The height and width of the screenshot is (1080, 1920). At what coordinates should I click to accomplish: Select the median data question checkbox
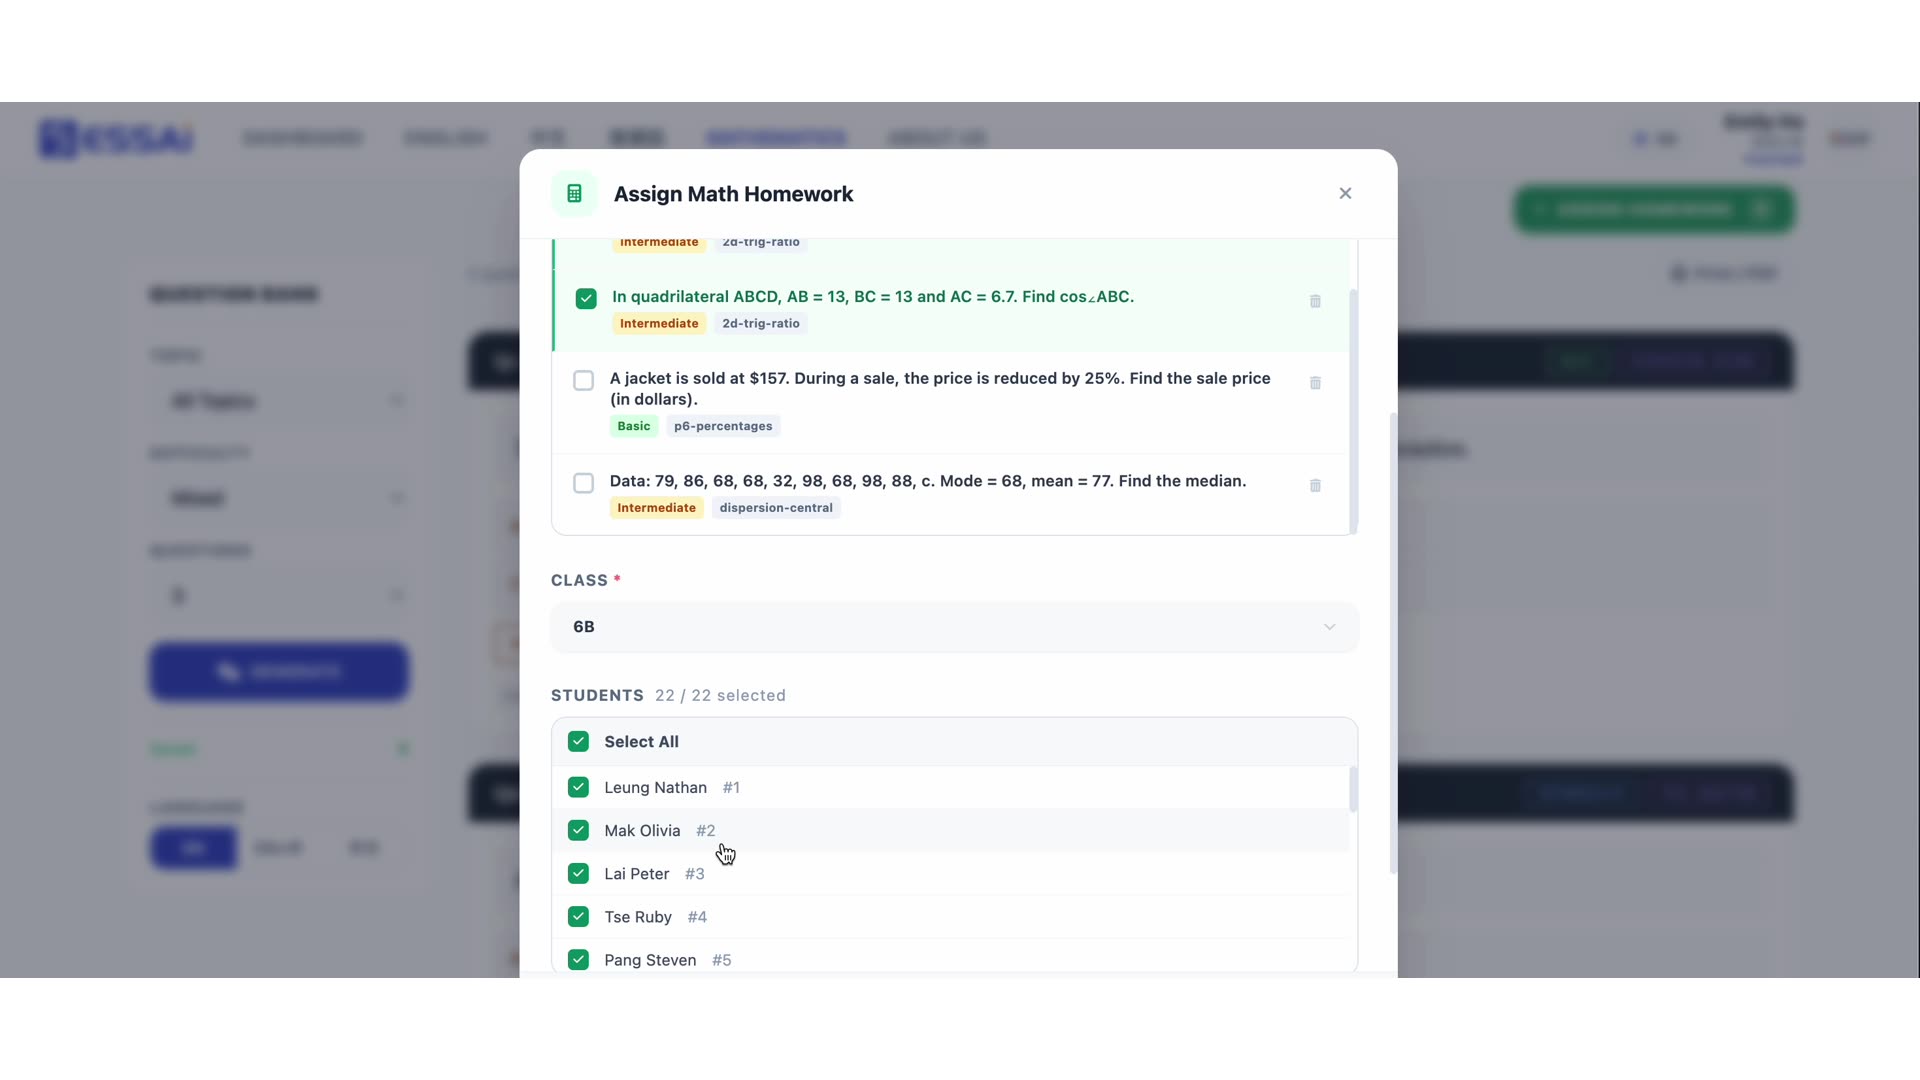583,483
